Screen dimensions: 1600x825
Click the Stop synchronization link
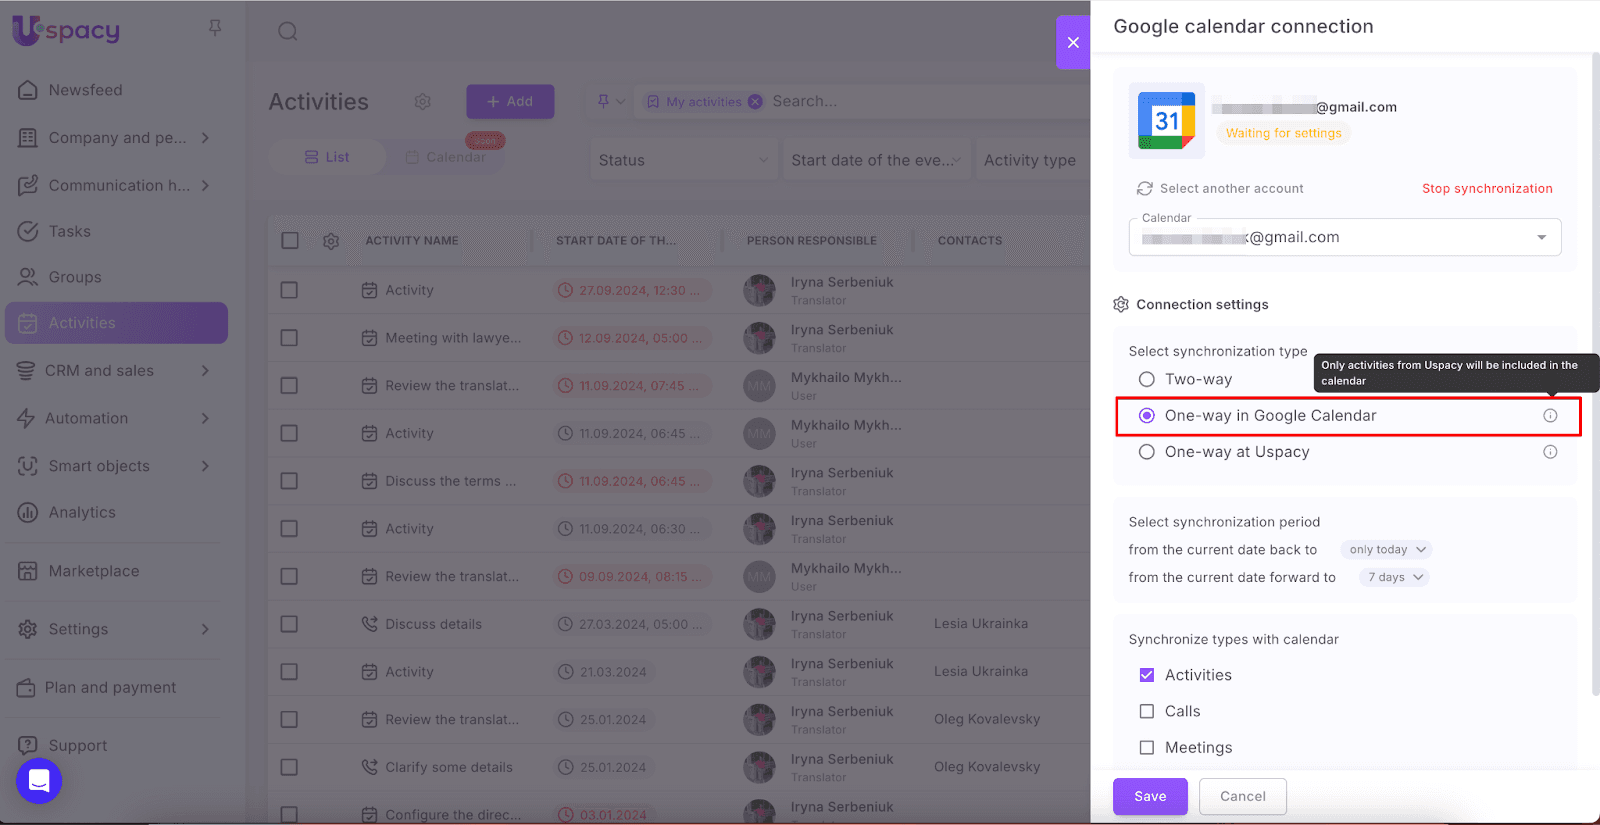pos(1487,189)
